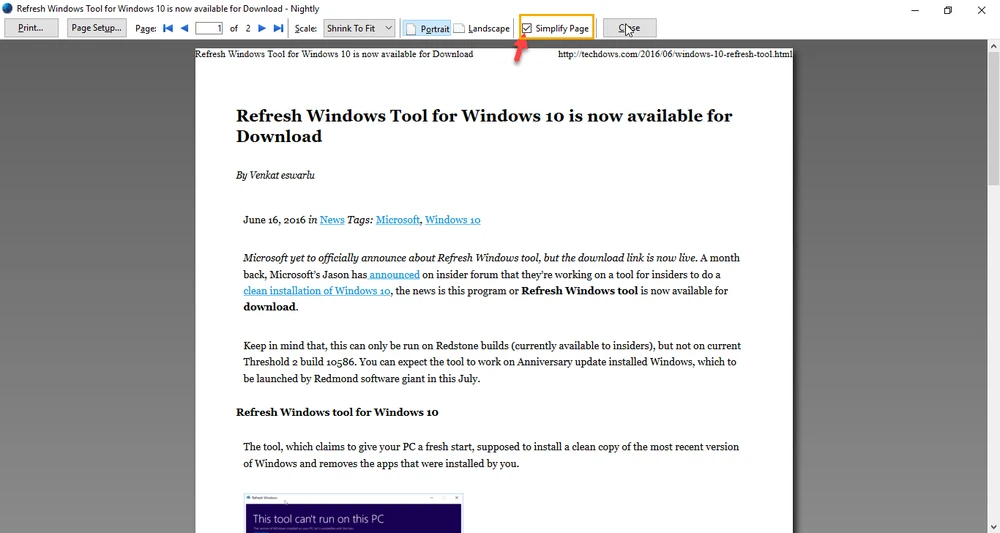1000x533 pixels.
Task: Click the 'June 16, 2016' date text
Action: point(274,219)
